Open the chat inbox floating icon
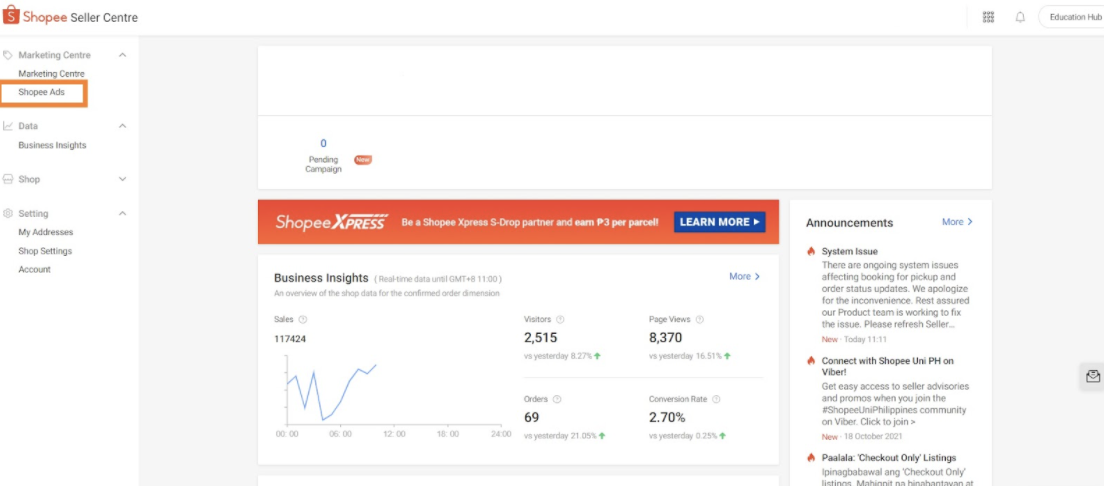 click(x=1092, y=377)
